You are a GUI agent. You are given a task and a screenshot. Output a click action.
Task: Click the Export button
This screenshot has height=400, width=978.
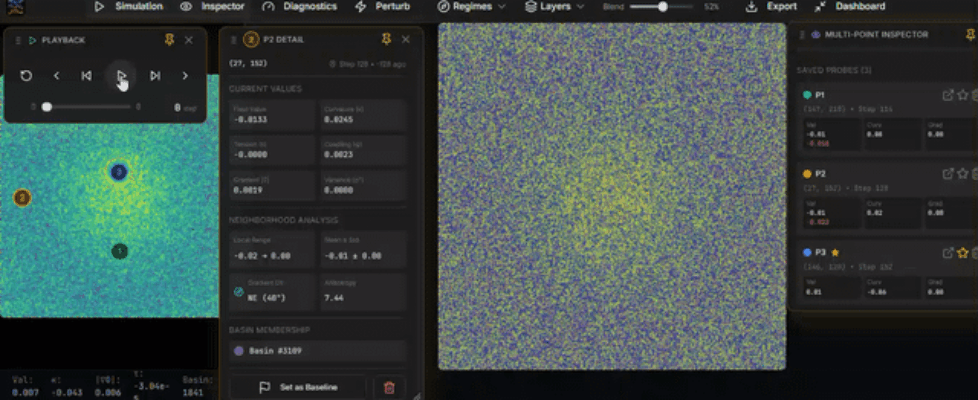pos(771,6)
